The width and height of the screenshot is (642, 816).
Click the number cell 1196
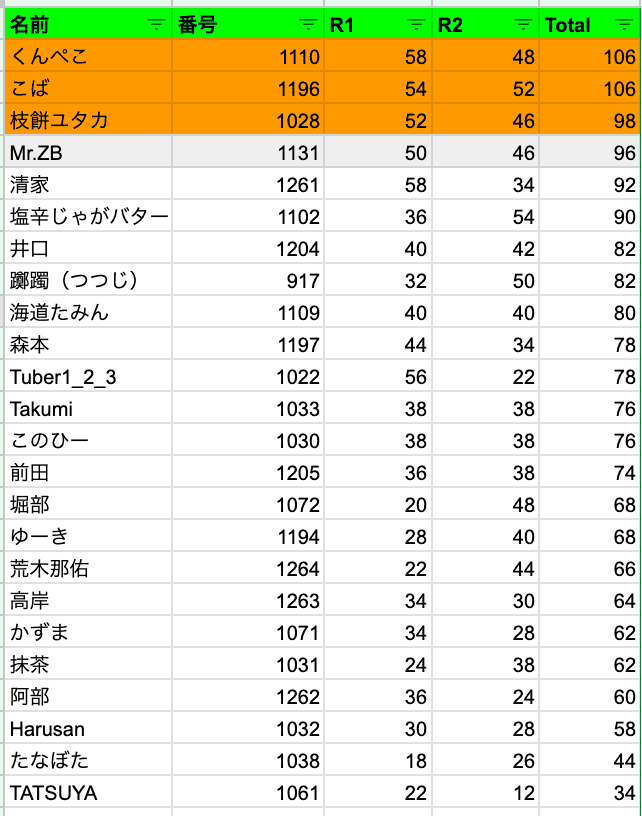[x=250, y=89]
